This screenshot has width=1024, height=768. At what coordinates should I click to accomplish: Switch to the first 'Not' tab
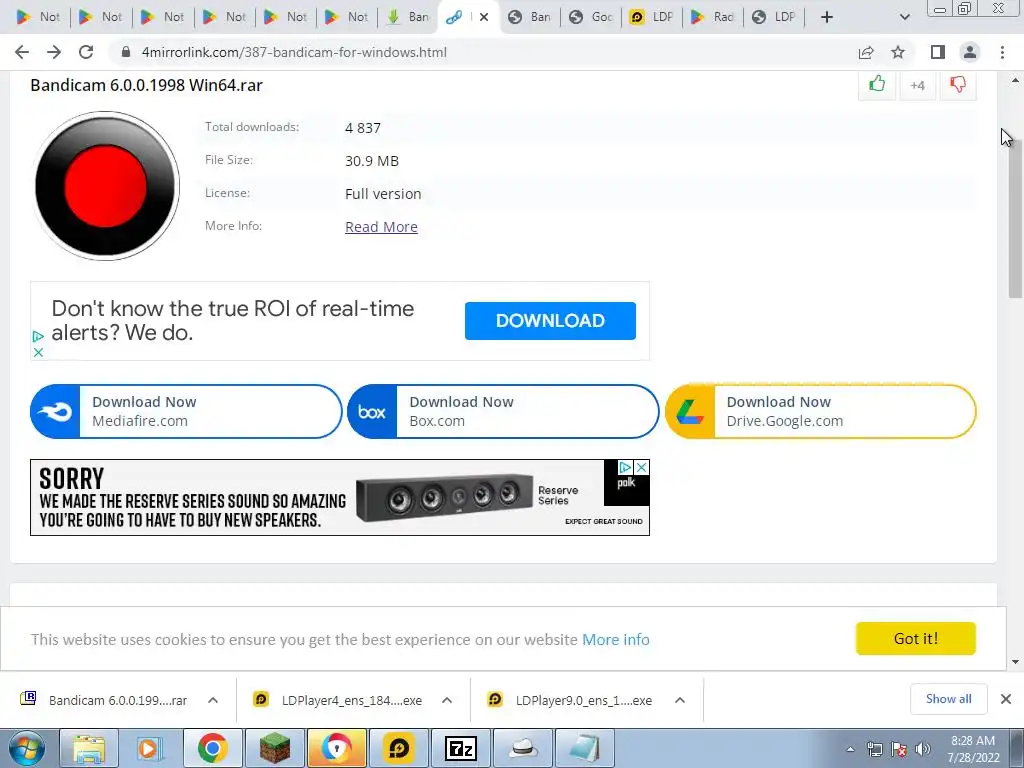click(38, 17)
